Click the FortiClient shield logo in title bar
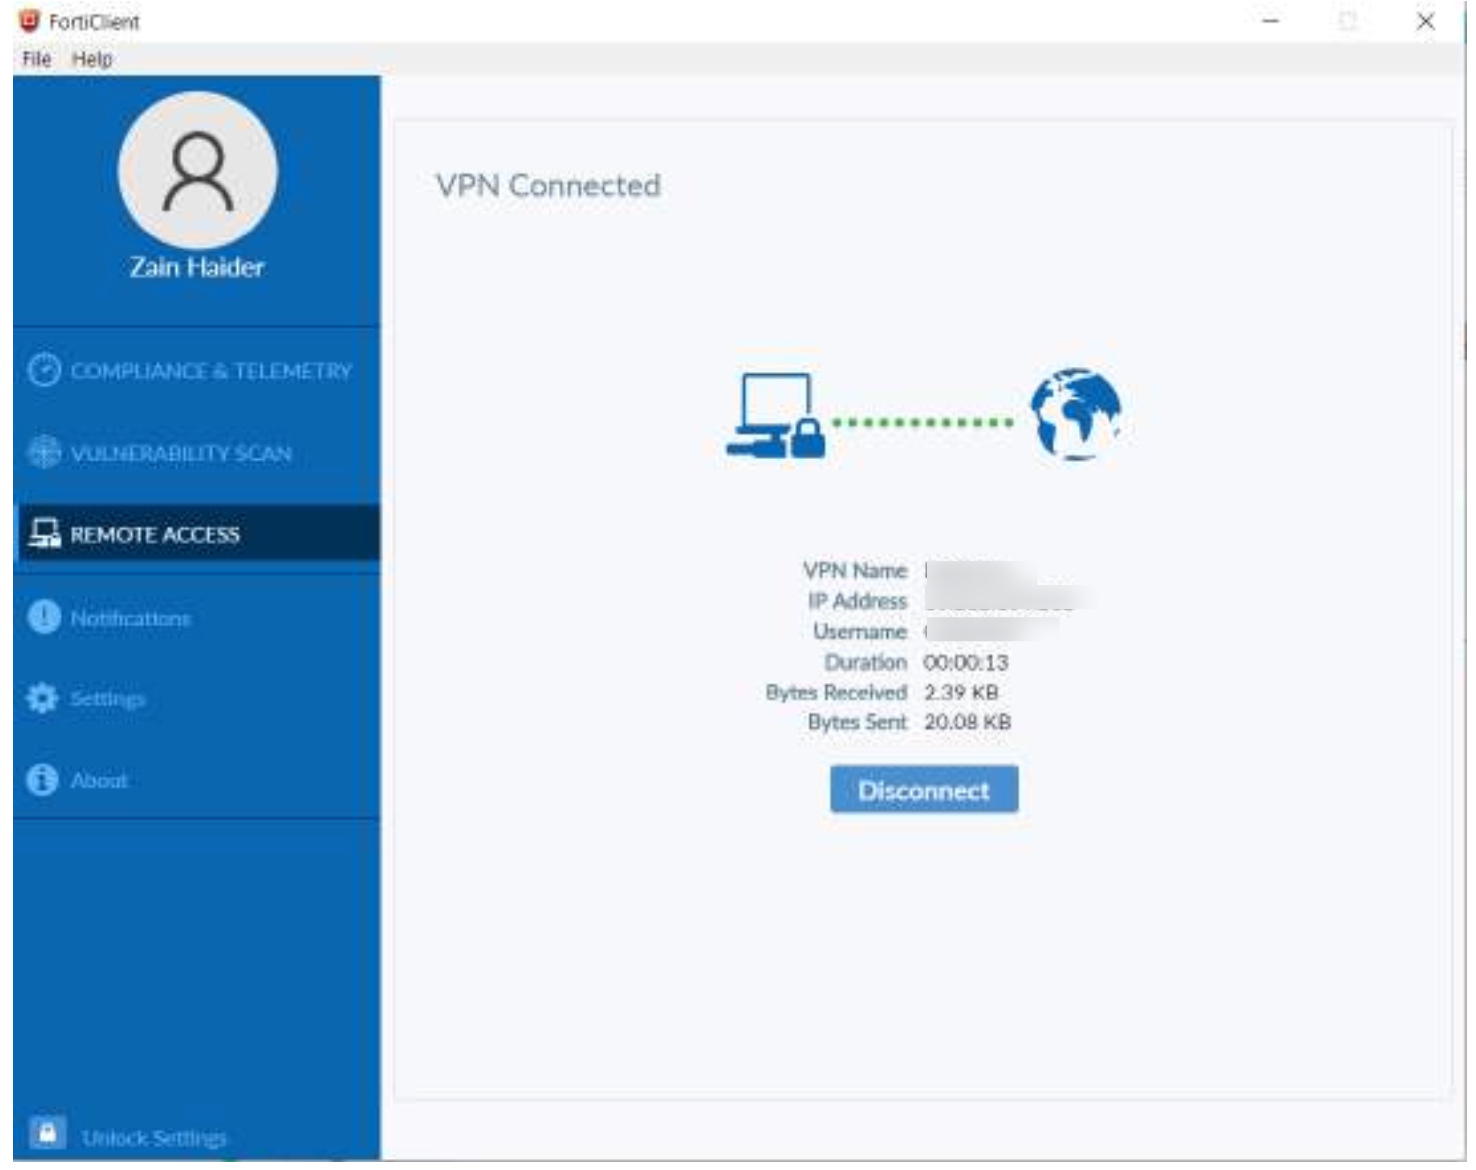 tap(29, 21)
